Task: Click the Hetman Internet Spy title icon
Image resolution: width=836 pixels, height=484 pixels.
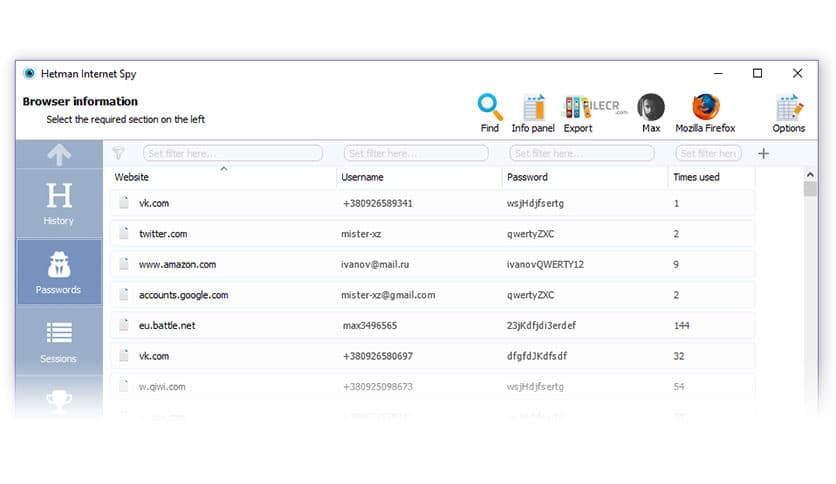Action: pyautogui.click(x=29, y=74)
